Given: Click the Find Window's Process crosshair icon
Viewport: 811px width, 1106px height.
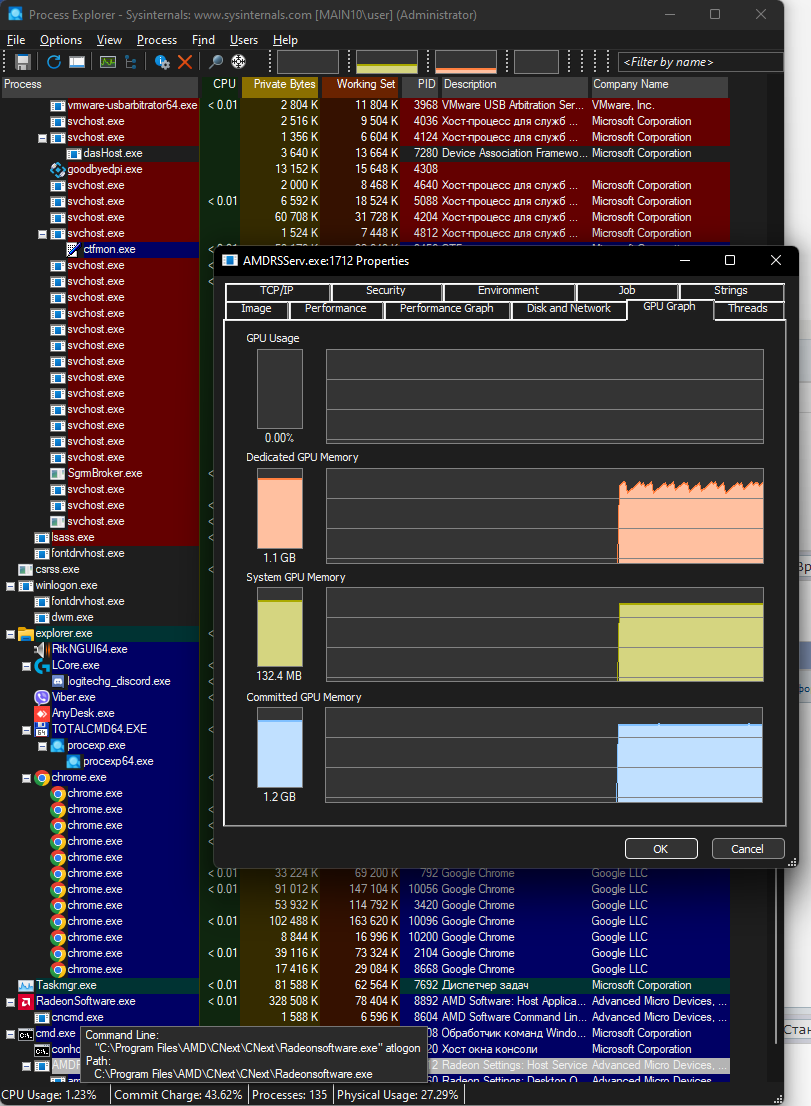Looking at the screenshot, I should pyautogui.click(x=238, y=62).
